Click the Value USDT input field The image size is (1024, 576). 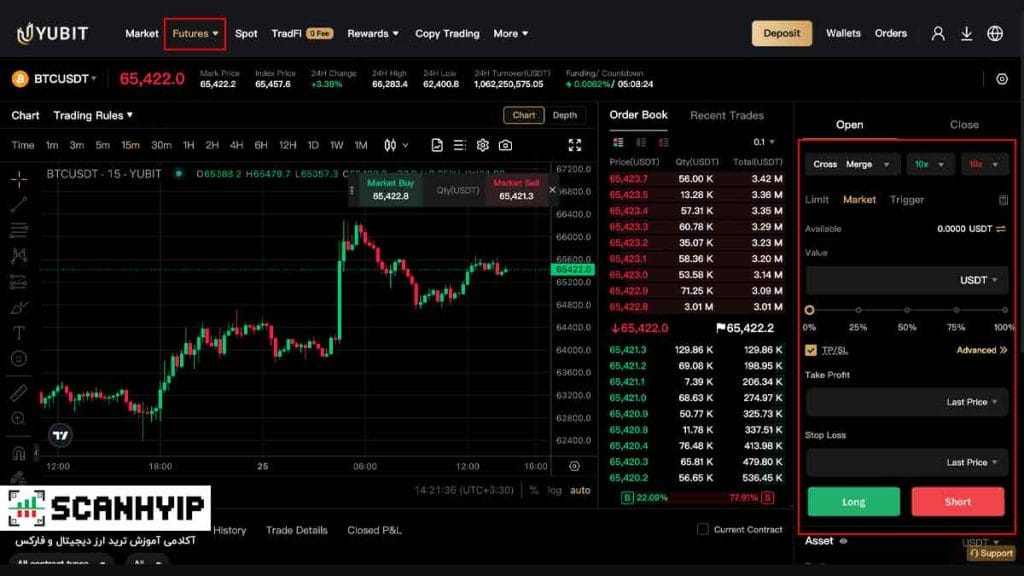tap(906, 280)
